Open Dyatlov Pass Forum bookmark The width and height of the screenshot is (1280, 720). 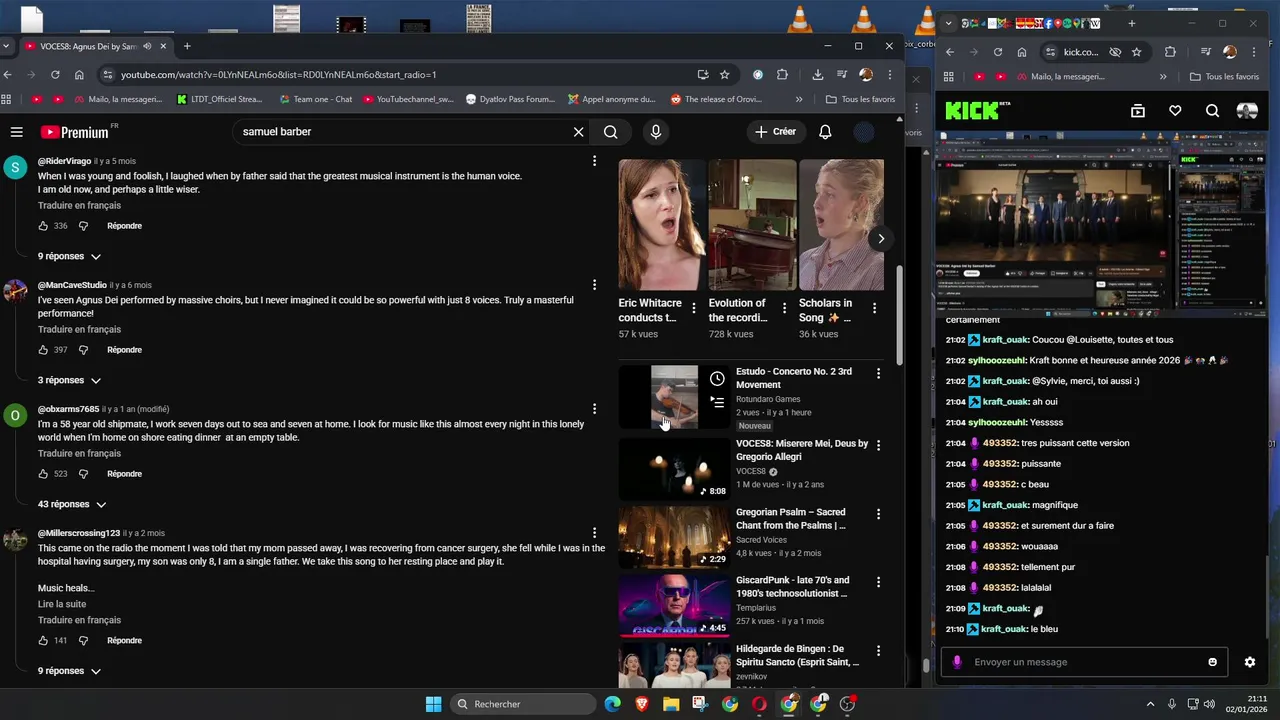pyautogui.click(x=510, y=99)
